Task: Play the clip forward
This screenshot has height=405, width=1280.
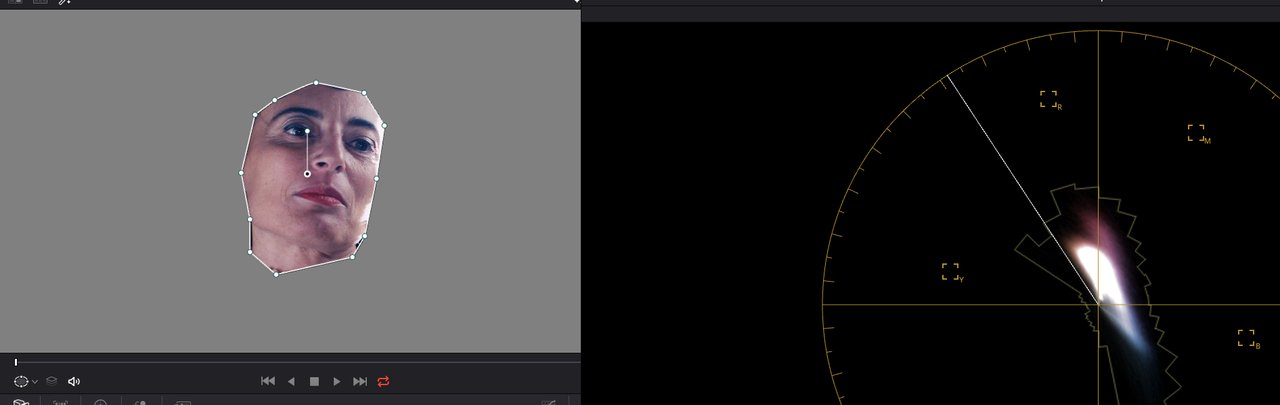Action: [337, 381]
